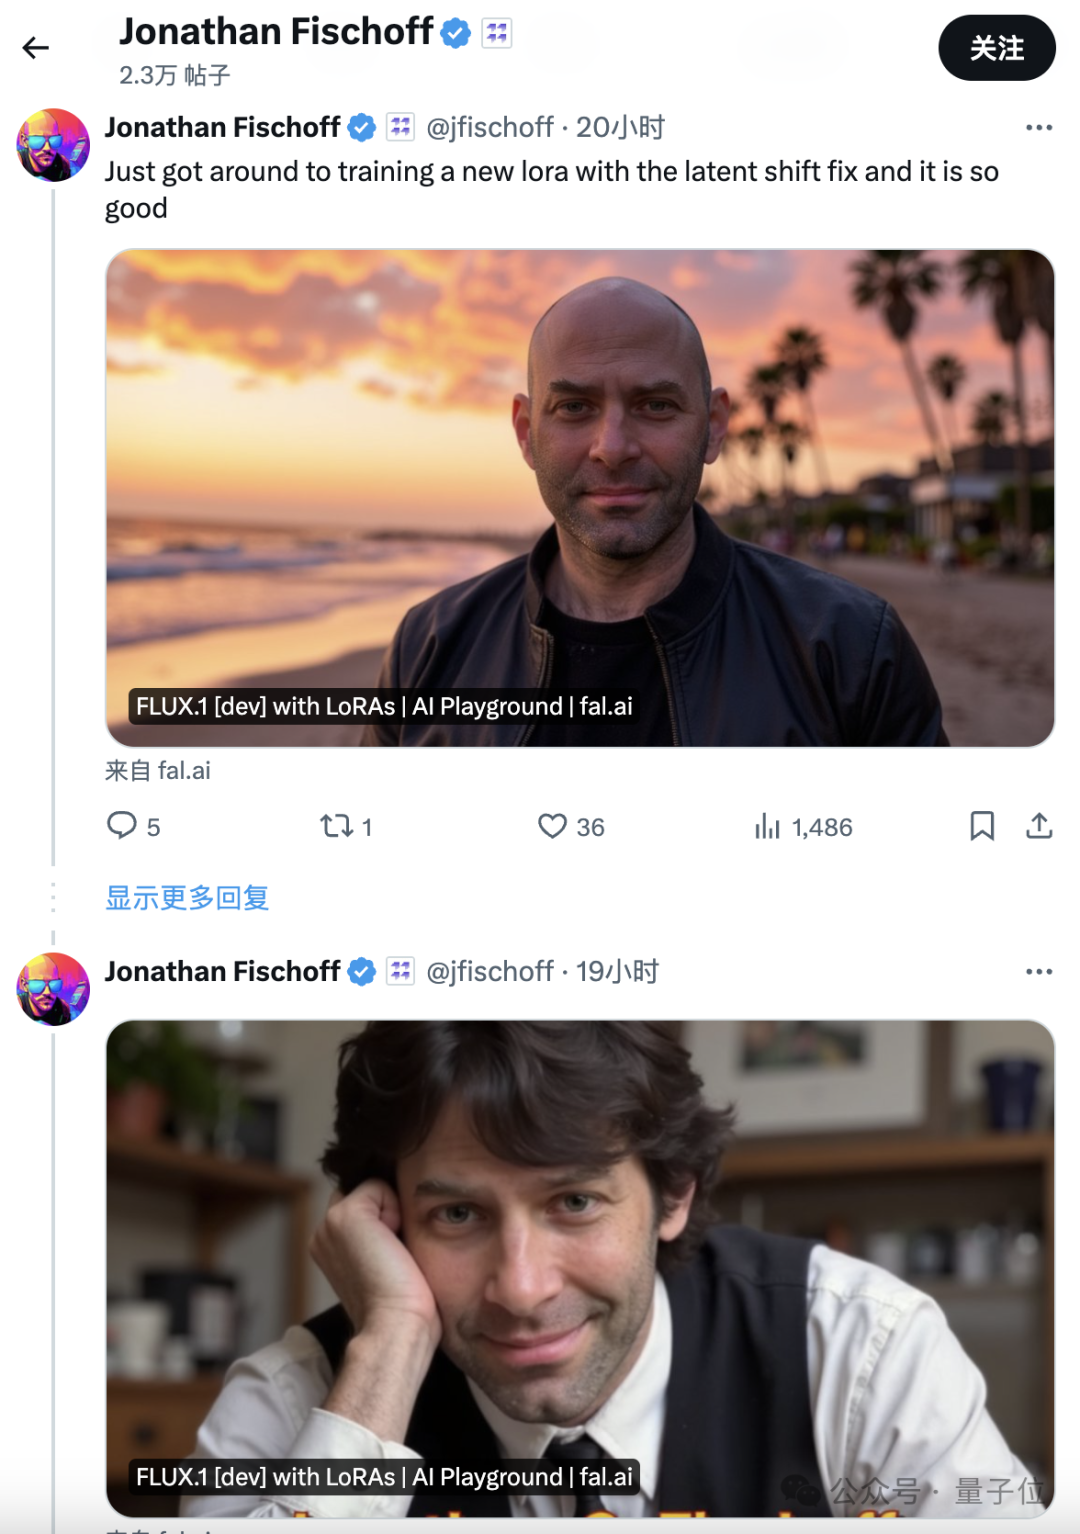Open the 来自 fal.ai source link
Screen dimensions: 1080x1534
click(x=158, y=771)
